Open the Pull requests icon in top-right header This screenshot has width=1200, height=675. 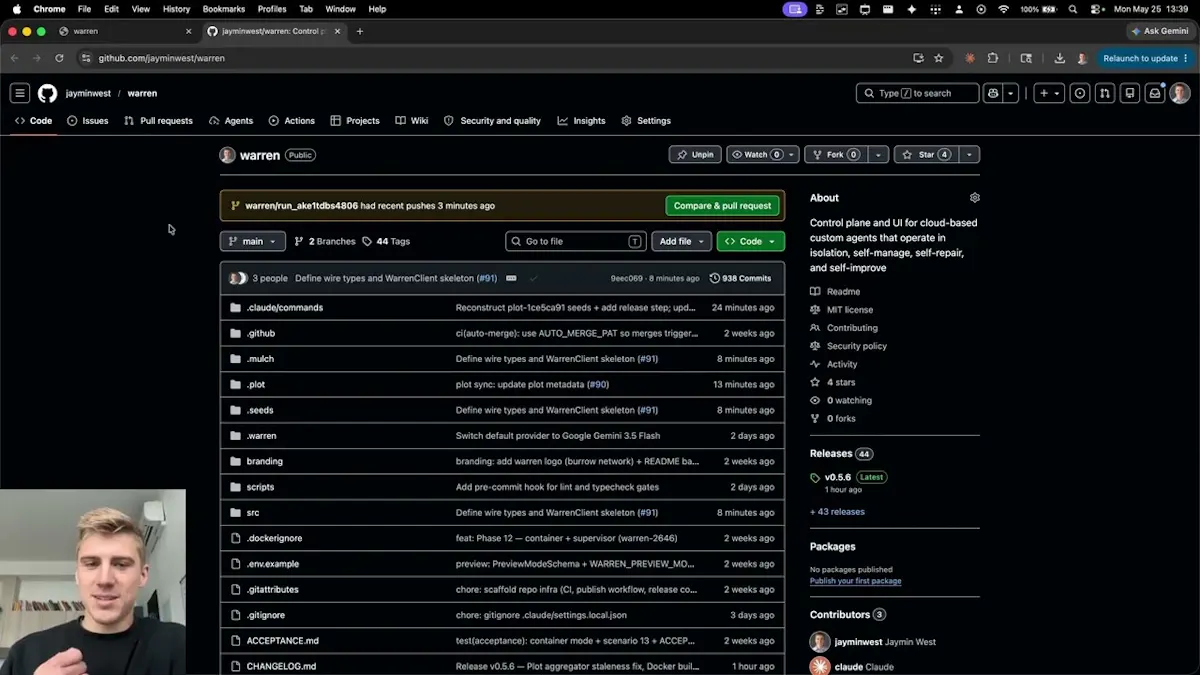coord(1105,93)
